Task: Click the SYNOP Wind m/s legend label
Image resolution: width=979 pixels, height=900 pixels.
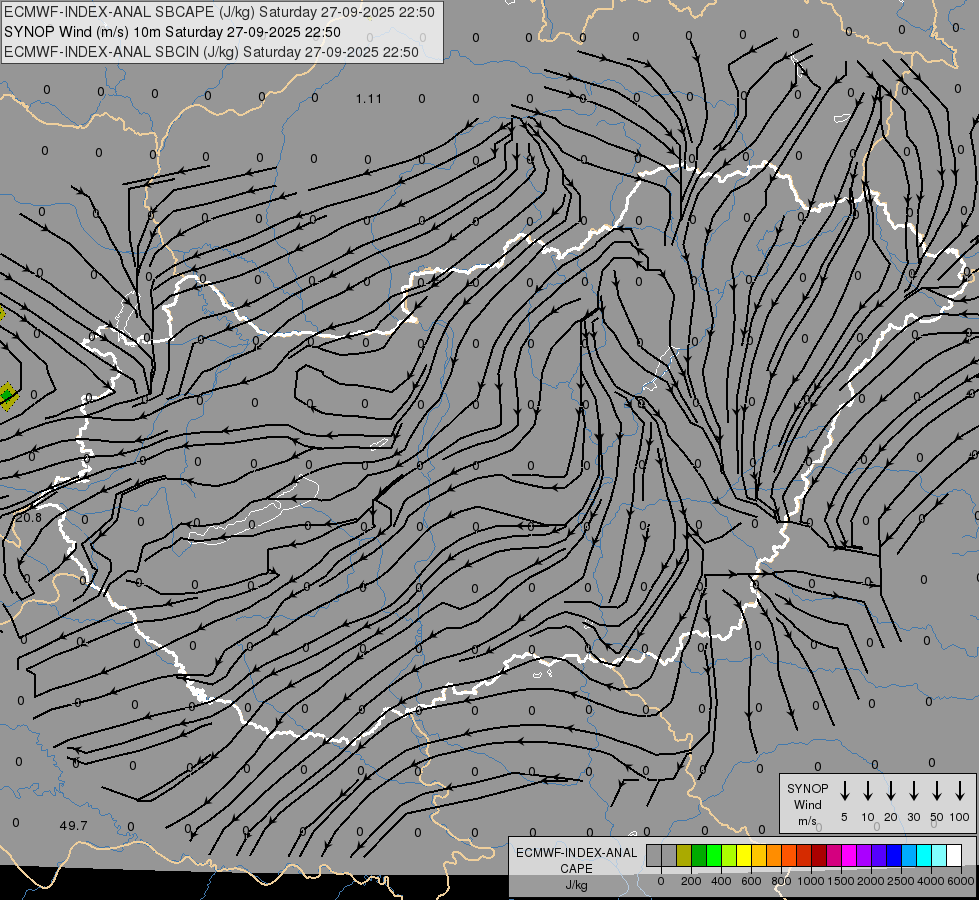Action: (x=807, y=805)
